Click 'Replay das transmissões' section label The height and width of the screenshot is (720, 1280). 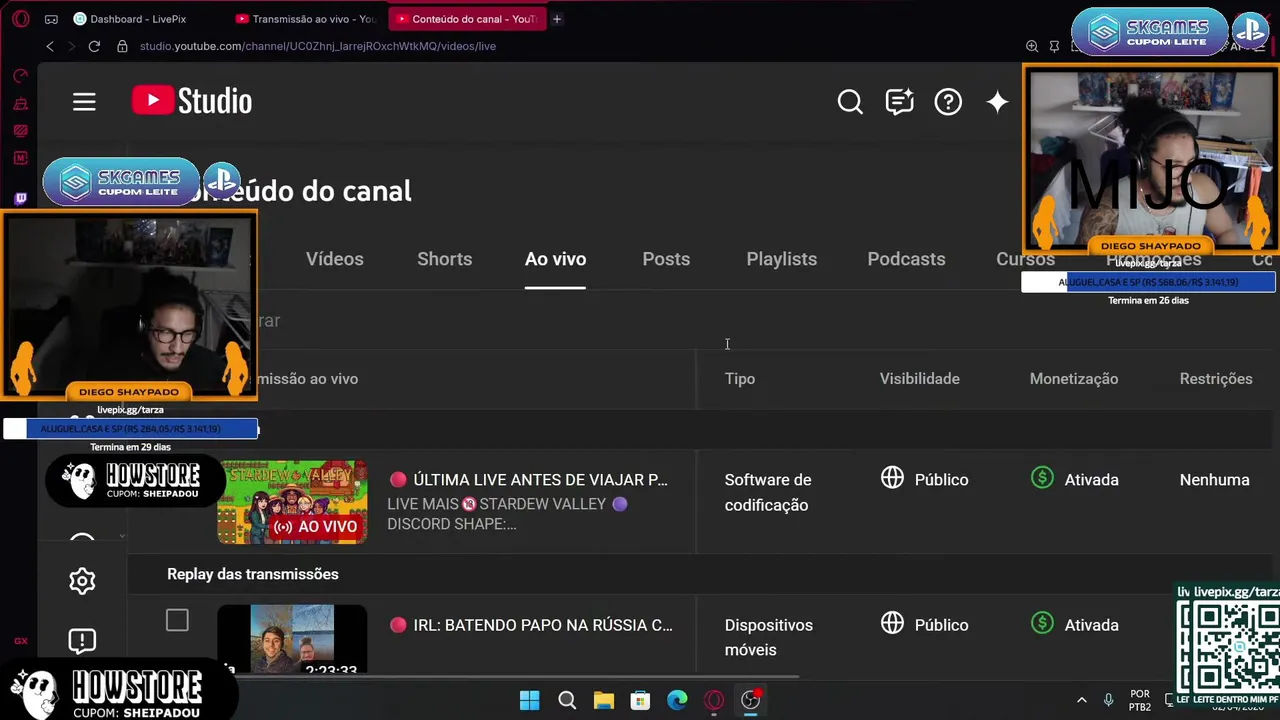pyautogui.click(x=253, y=574)
